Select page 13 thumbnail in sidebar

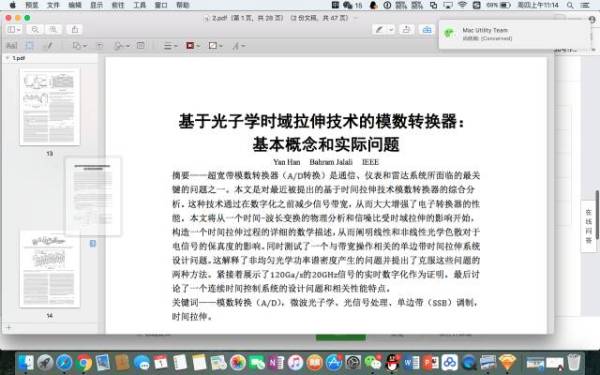coord(50,106)
